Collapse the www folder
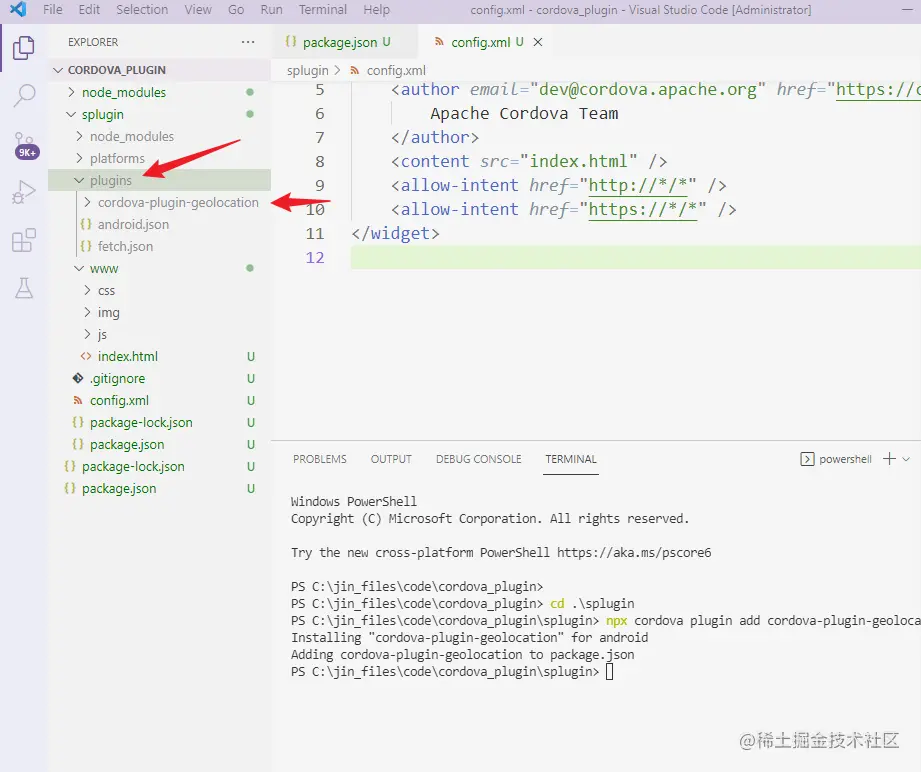This screenshot has width=921, height=772. click(160, 268)
